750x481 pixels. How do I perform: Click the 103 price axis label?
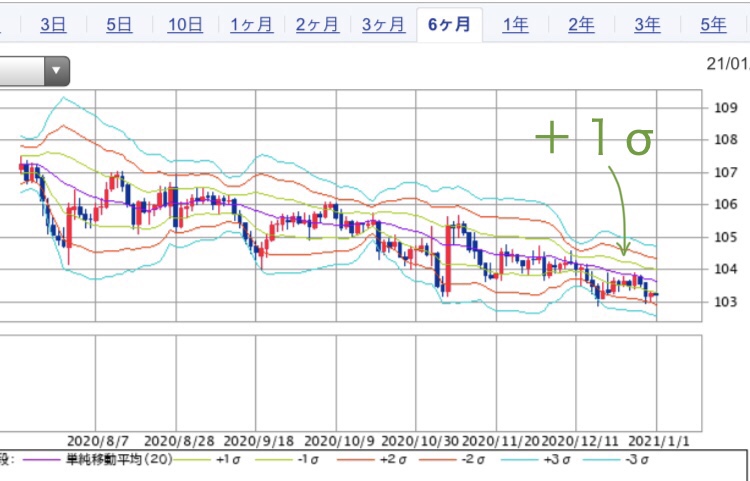click(726, 302)
